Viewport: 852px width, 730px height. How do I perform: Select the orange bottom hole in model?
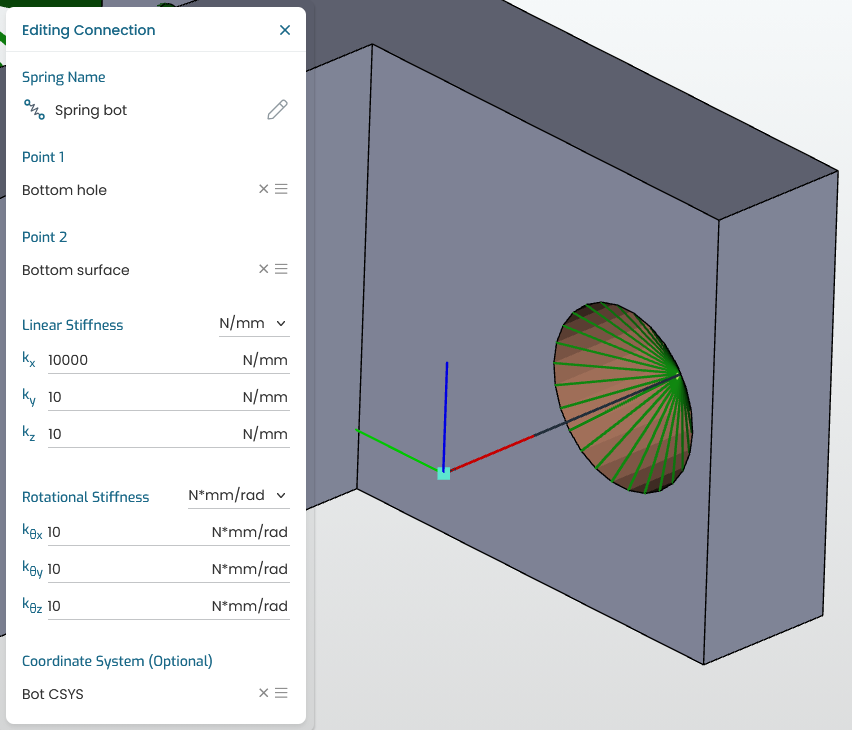tap(623, 398)
